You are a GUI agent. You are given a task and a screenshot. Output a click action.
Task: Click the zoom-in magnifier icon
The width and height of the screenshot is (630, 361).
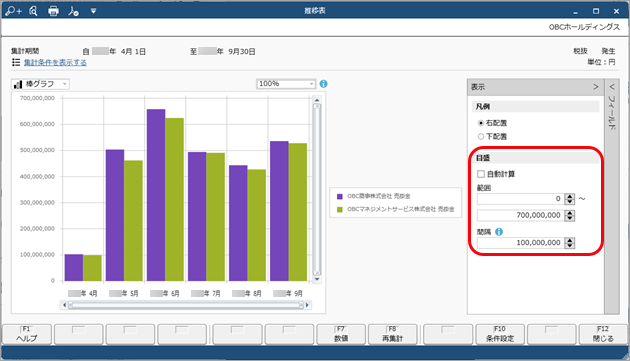(x=13, y=11)
